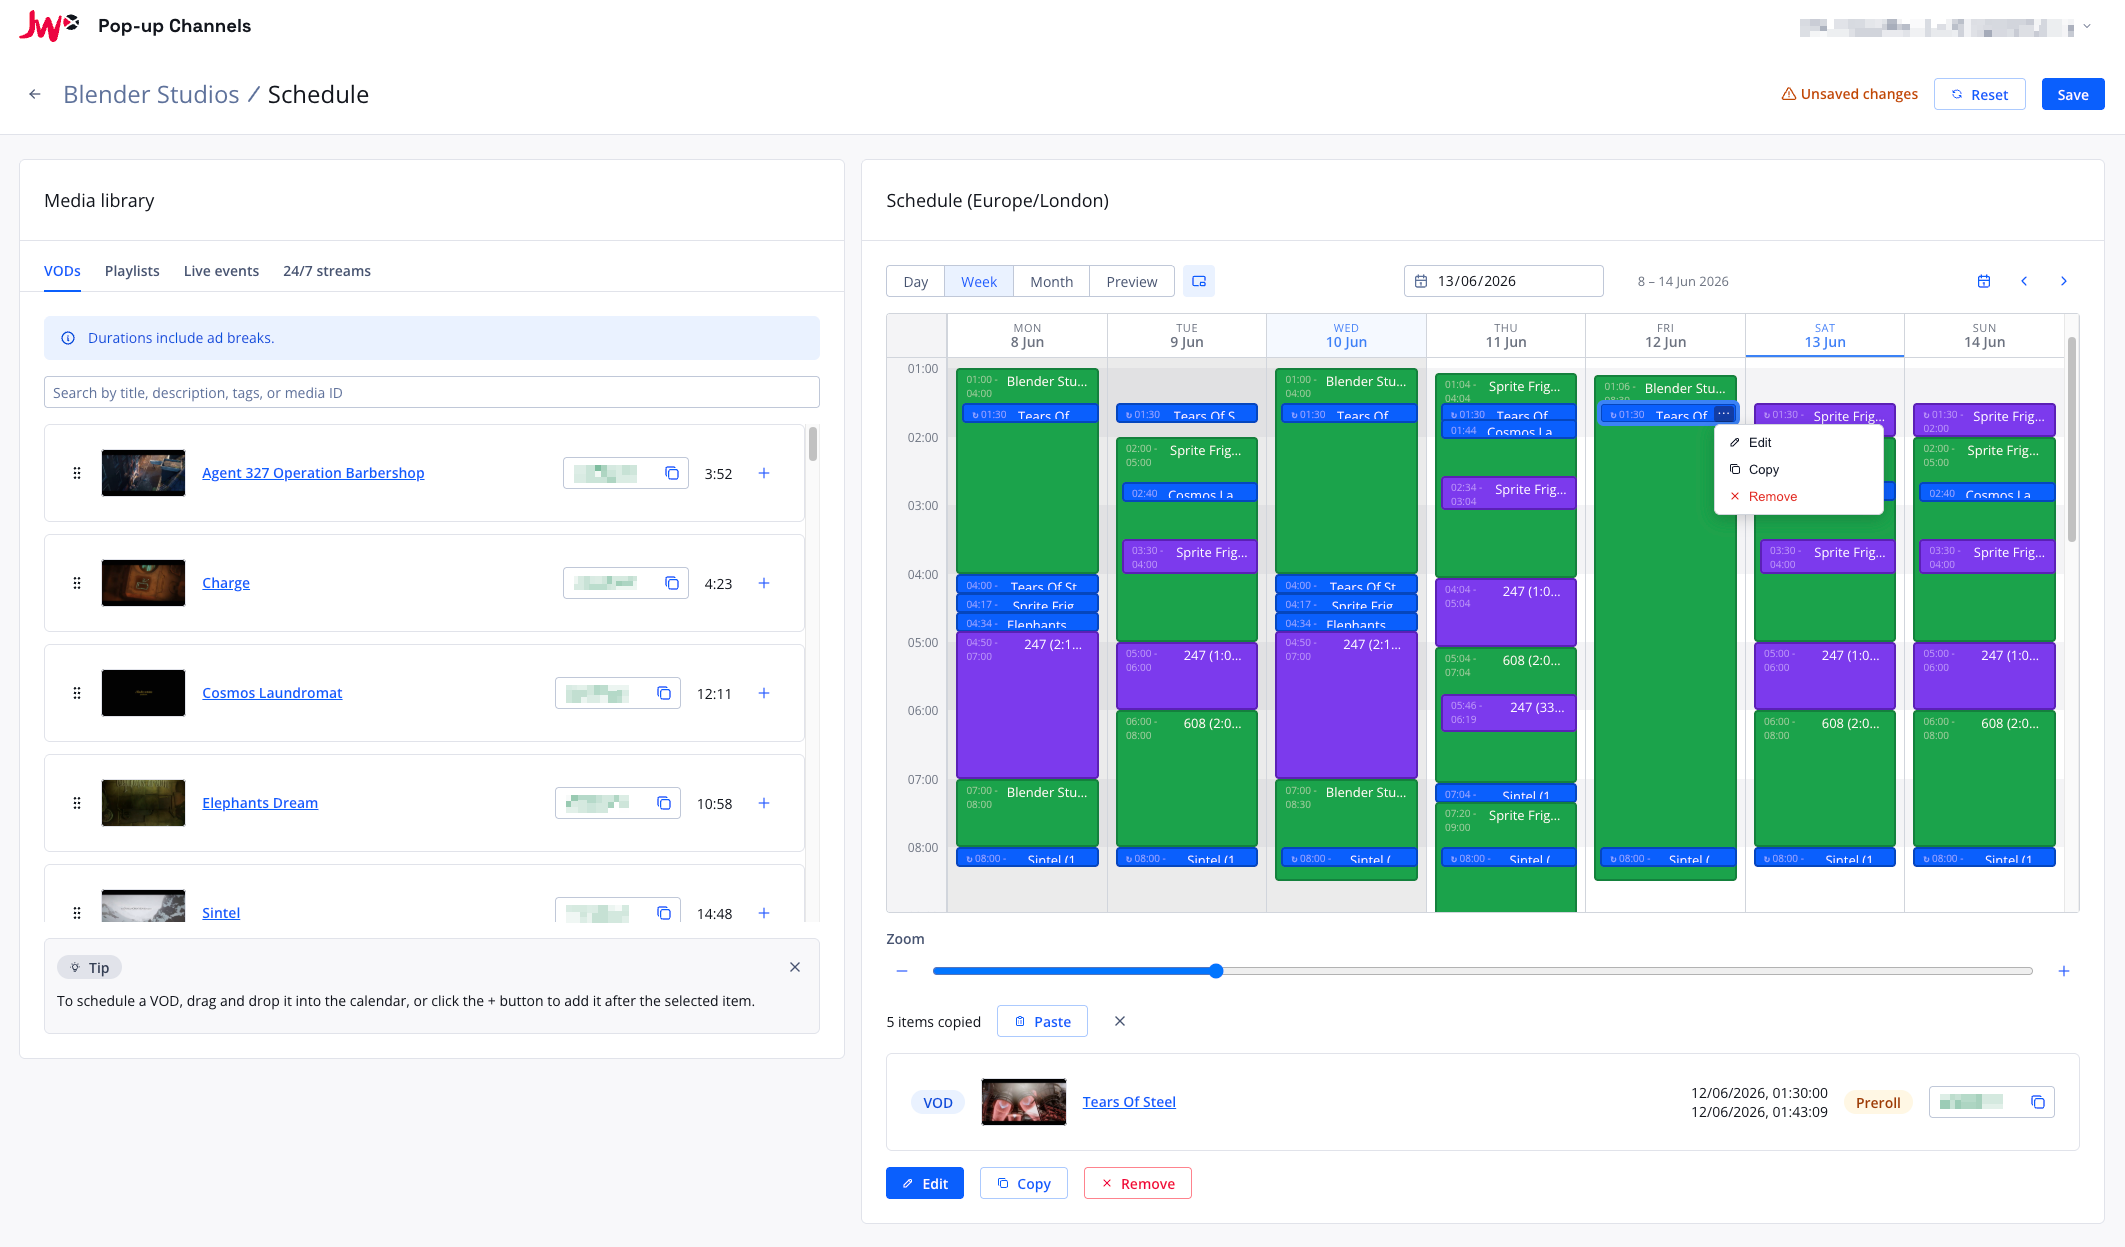The height and width of the screenshot is (1247, 2125).
Task: Click the Blender Studios breadcrumb
Action: coord(151,94)
